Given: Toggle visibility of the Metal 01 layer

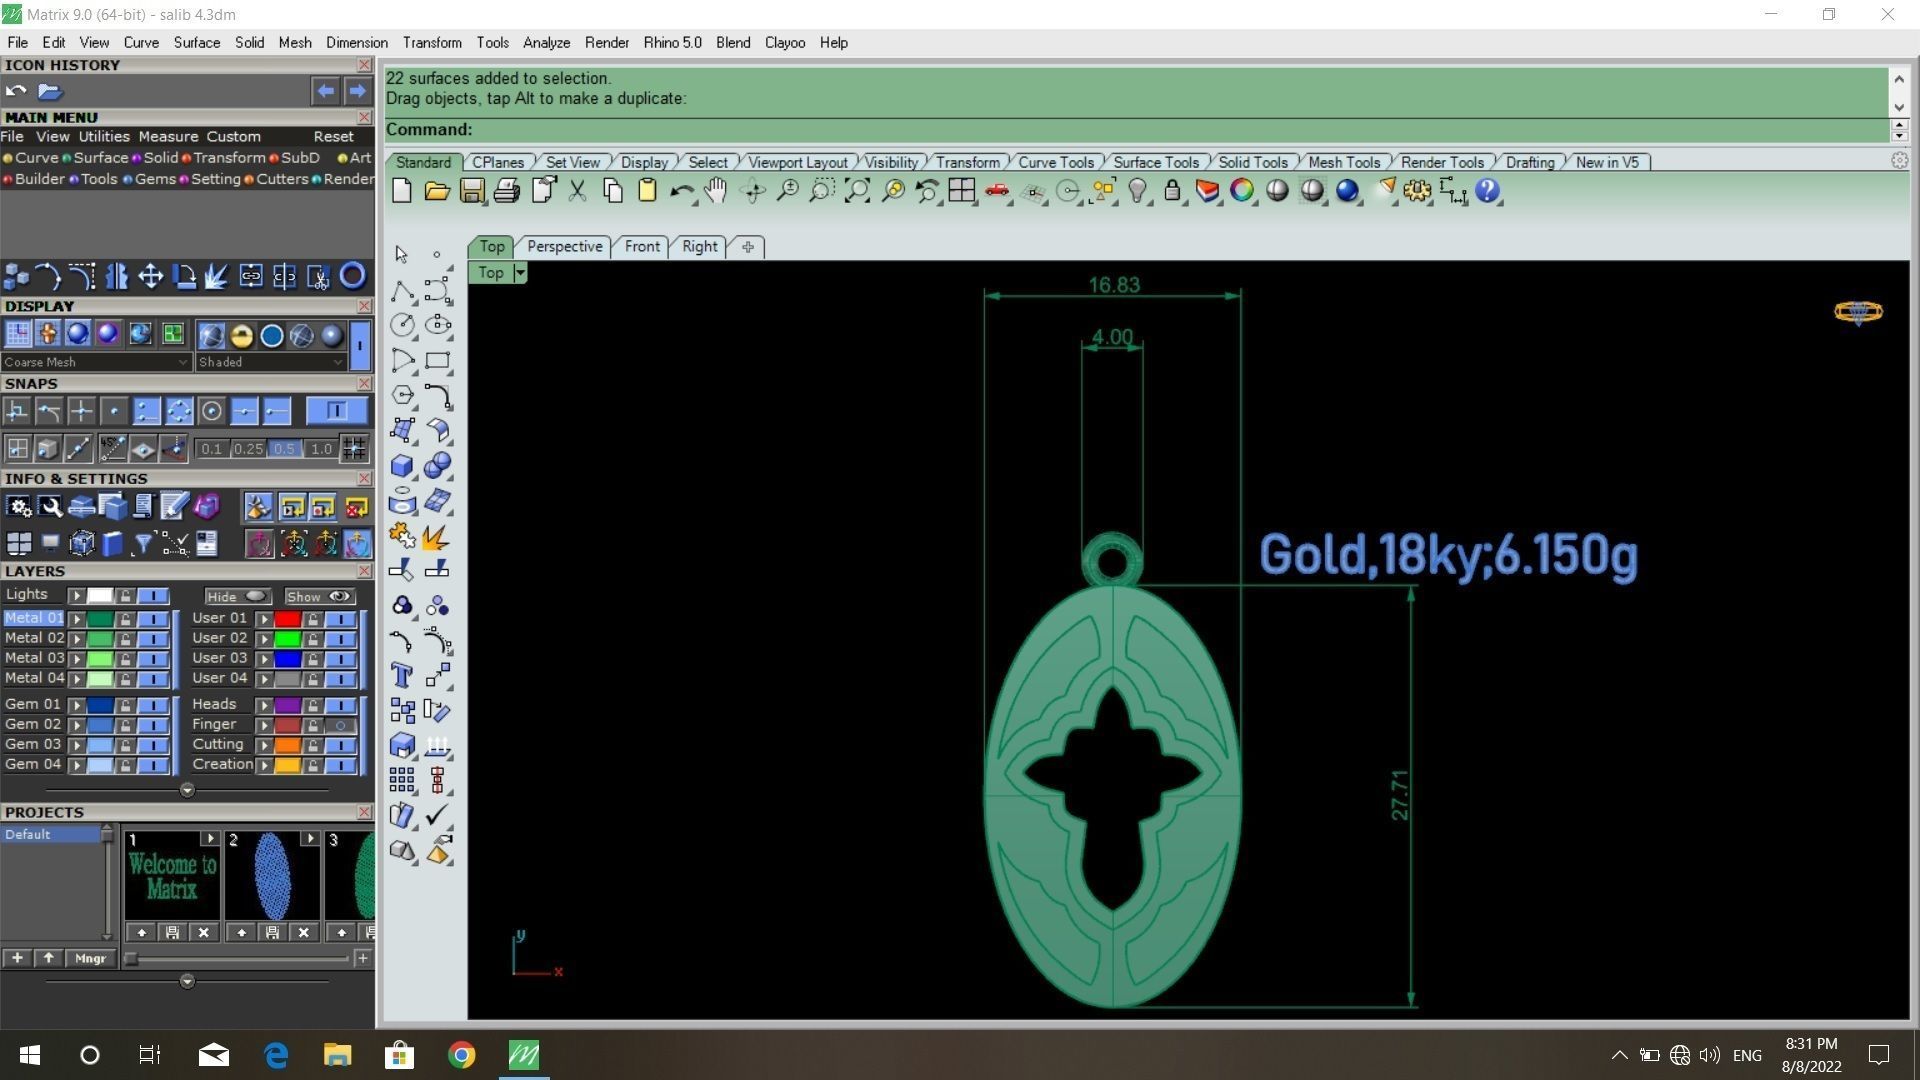Looking at the screenshot, I should (x=152, y=619).
